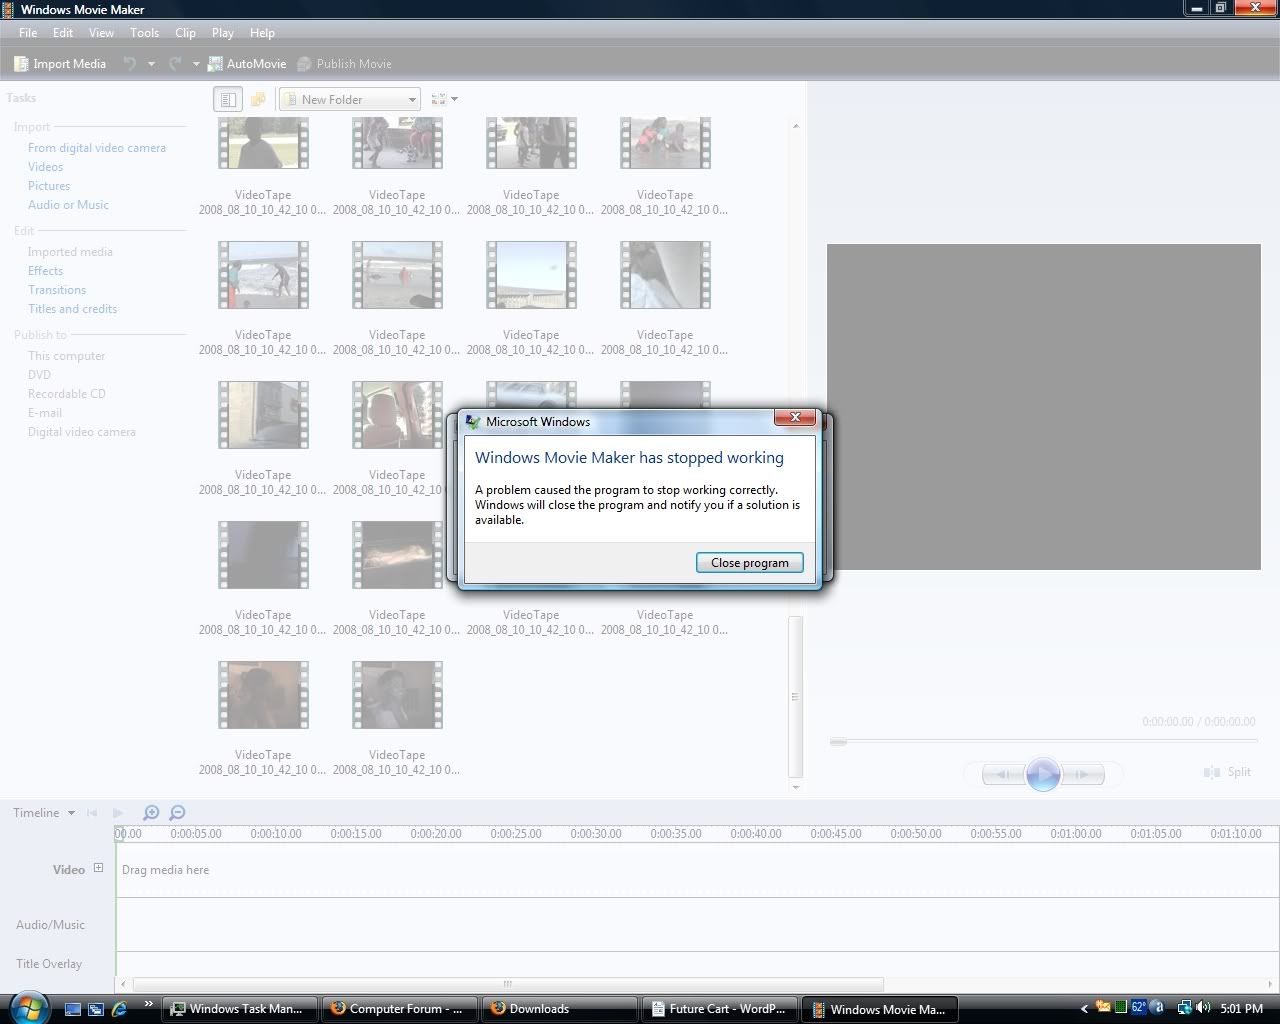The image size is (1280, 1024).
Task: Open the Help menu
Action: tap(262, 33)
